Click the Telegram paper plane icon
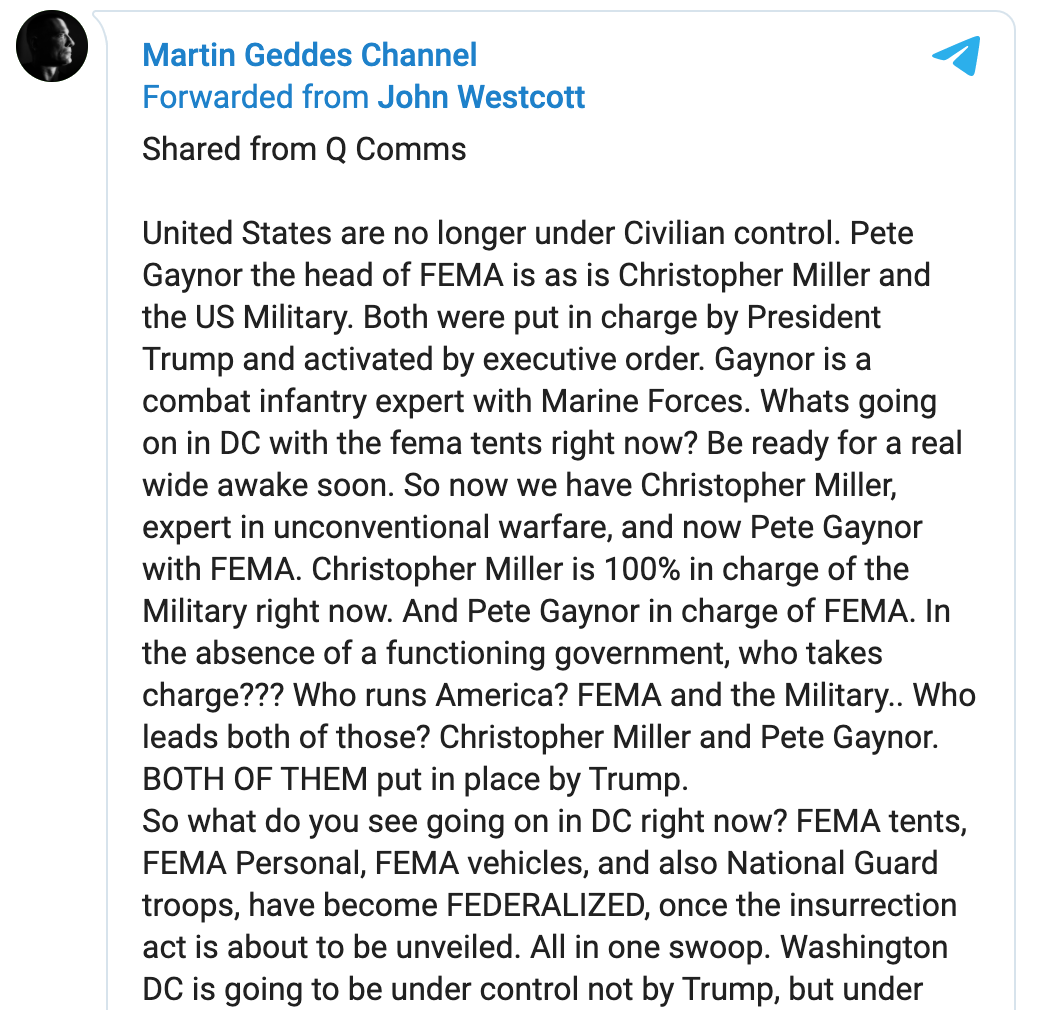Screen dimensions: 1048x1010 pyautogui.click(x=955, y=56)
